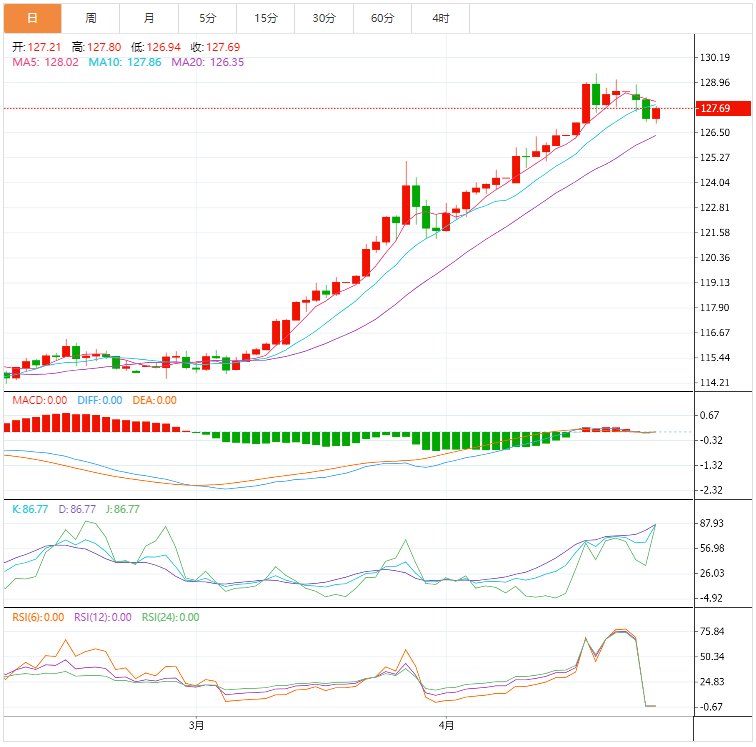This screenshot has width=756, height=747.
Task: Click the RSI(24) indicator label
Action: [170, 617]
